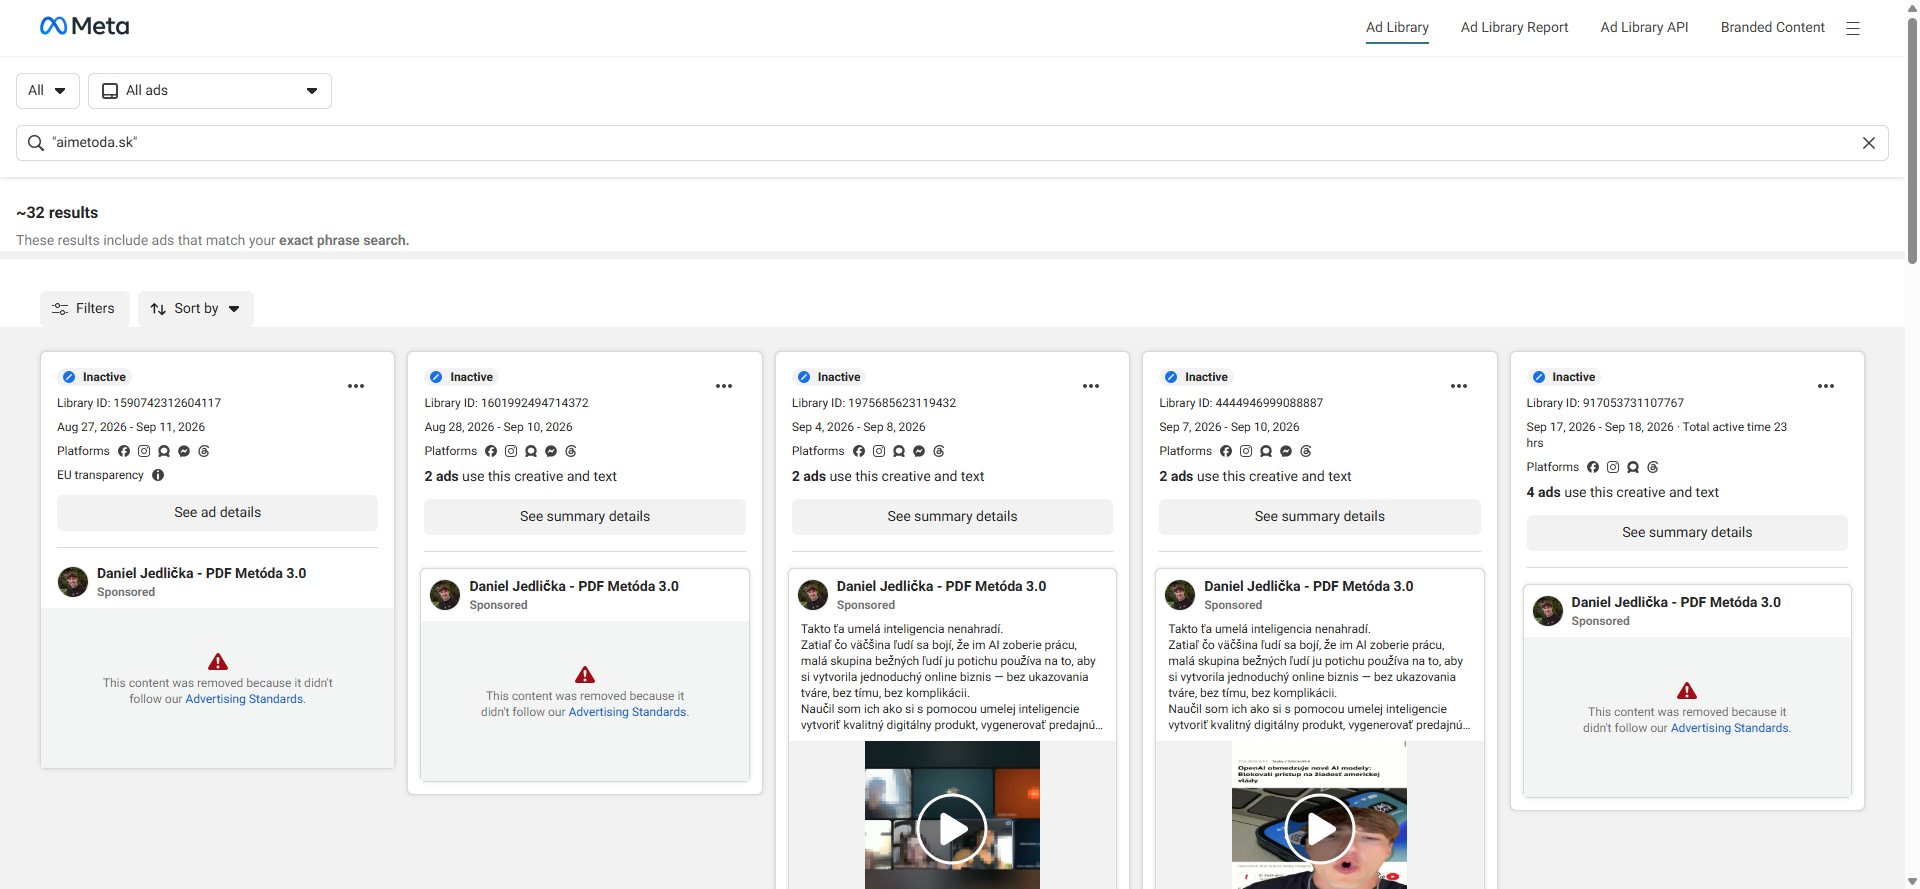Click the advertiser avatar on ad 1590742312604117

click(x=73, y=582)
